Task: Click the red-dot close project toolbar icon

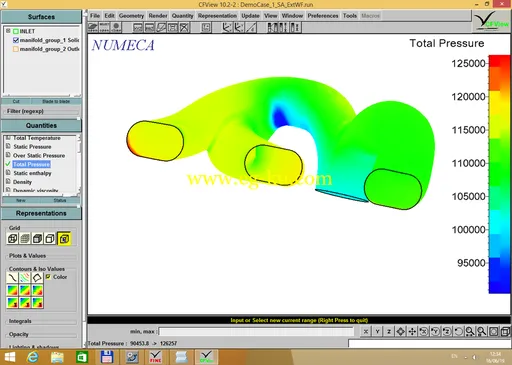Action: coord(116,27)
